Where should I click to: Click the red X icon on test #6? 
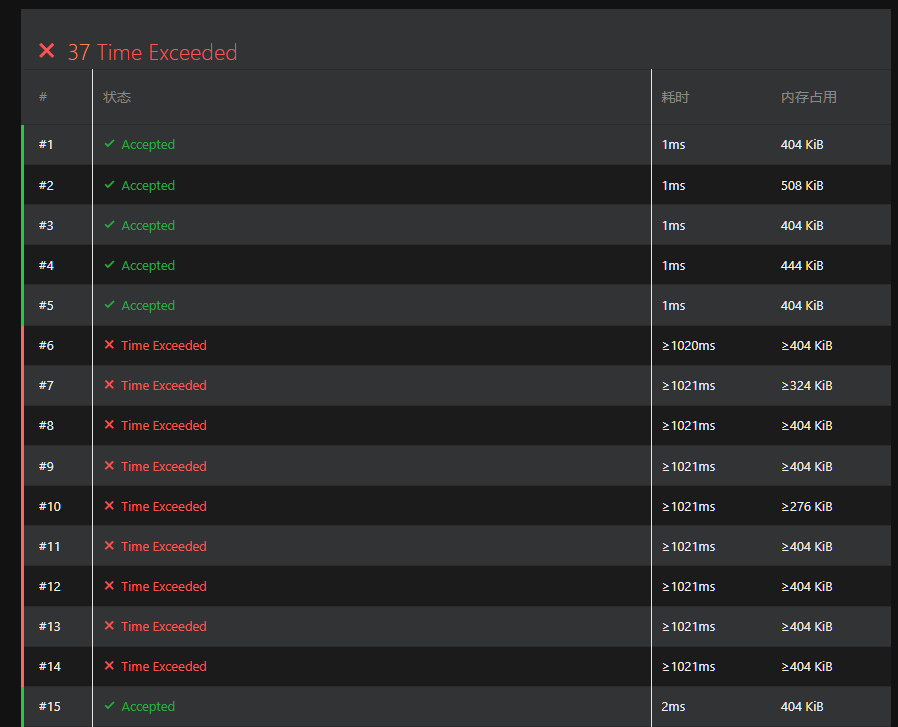tap(110, 345)
